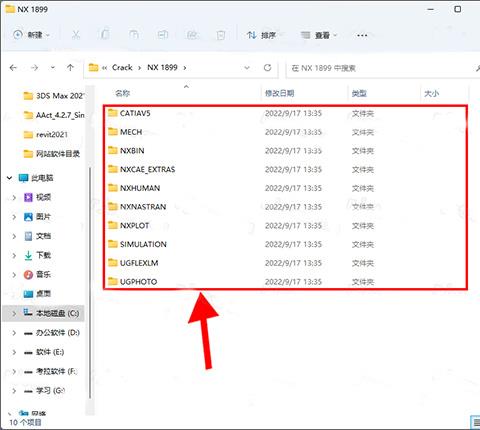Click NX 1899 in the address breadcrumb
The height and width of the screenshot is (430, 480).
click(162, 68)
